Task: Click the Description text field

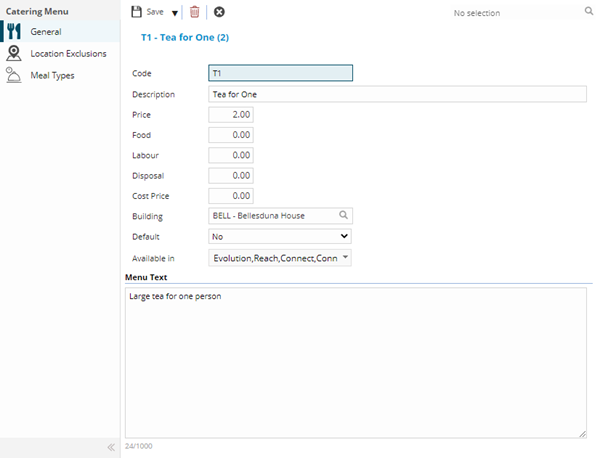Action: point(397,95)
